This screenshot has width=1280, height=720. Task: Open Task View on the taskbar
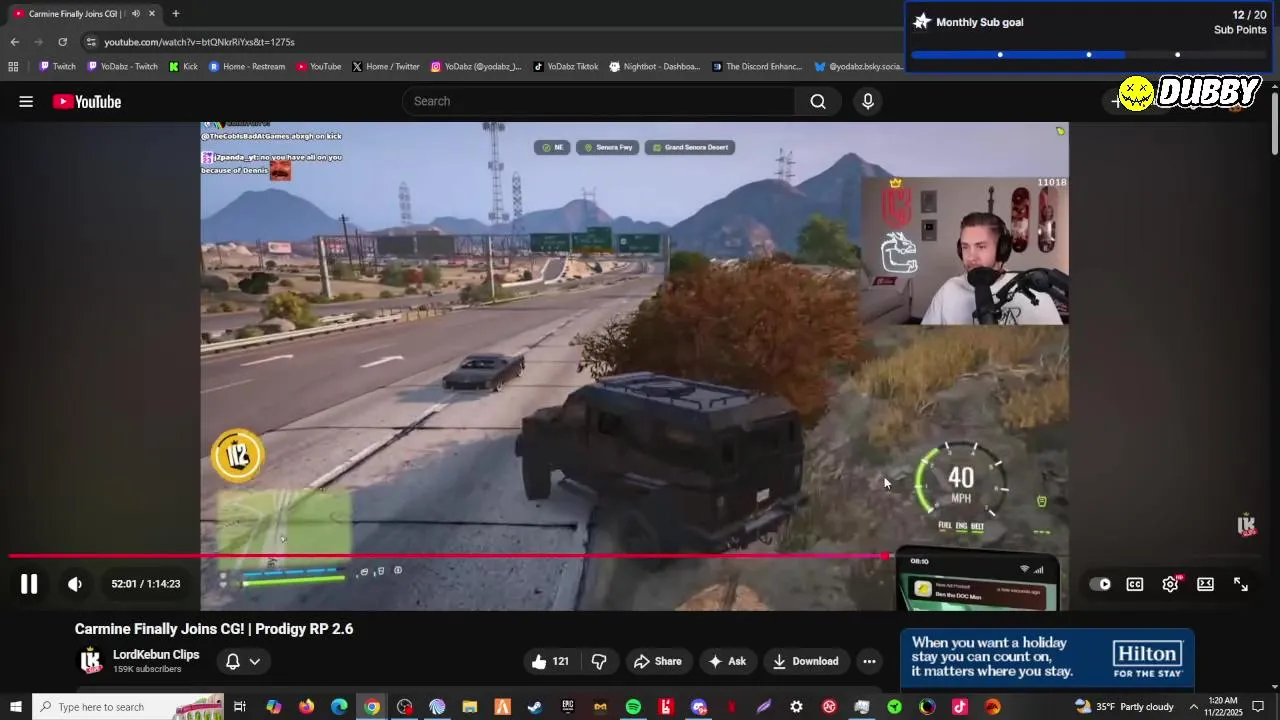[x=240, y=707]
